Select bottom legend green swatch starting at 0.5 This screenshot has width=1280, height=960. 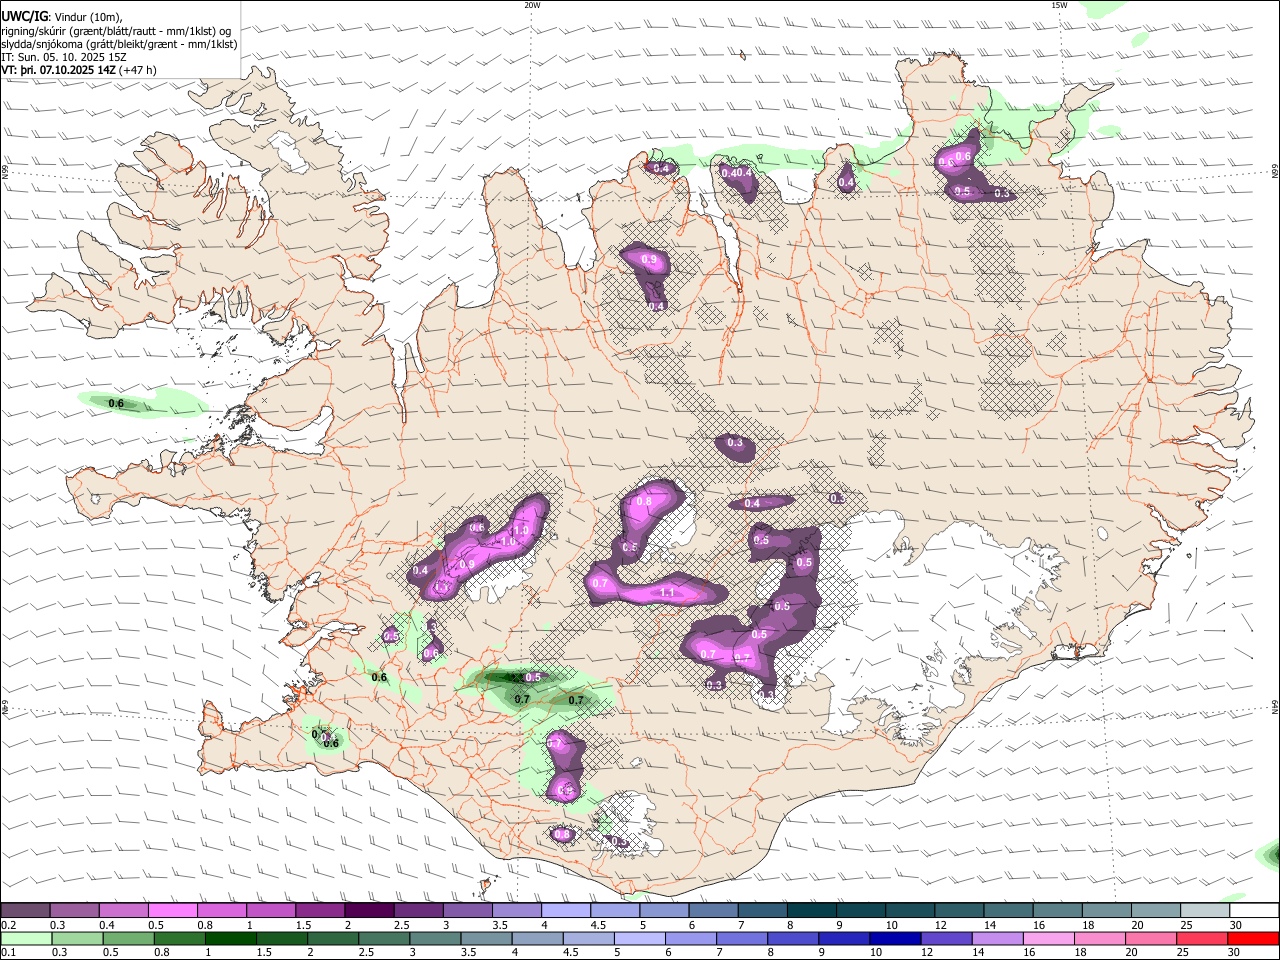128,938
